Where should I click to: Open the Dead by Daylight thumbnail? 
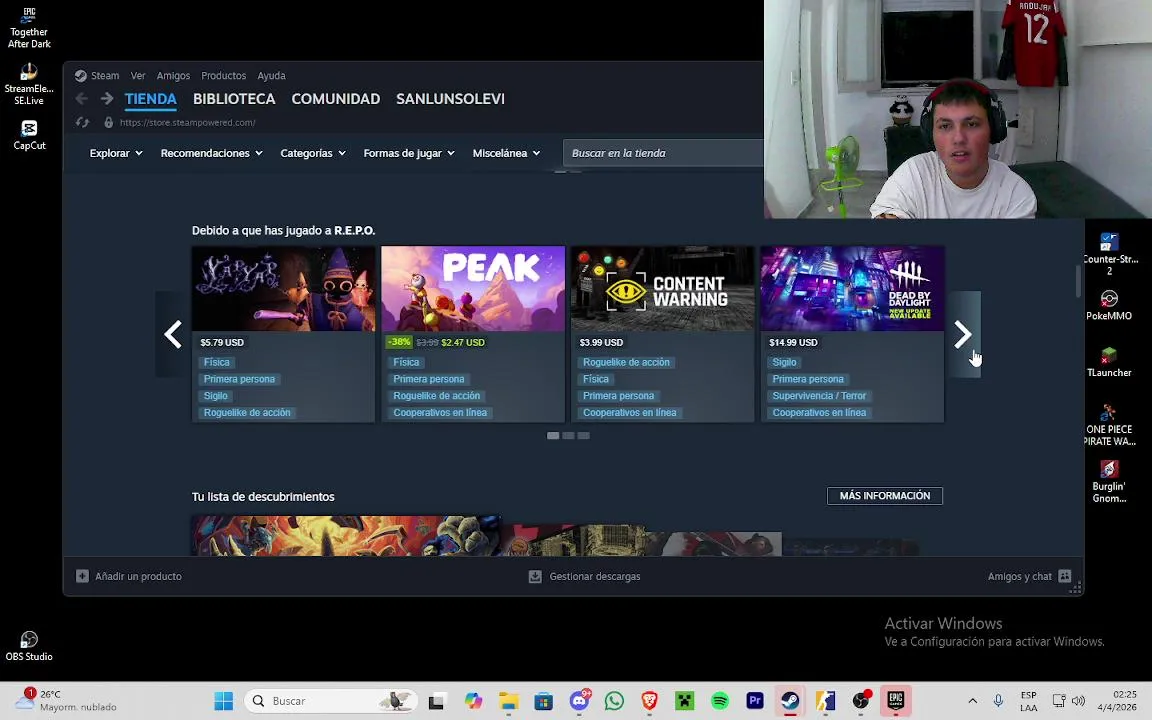click(x=852, y=288)
